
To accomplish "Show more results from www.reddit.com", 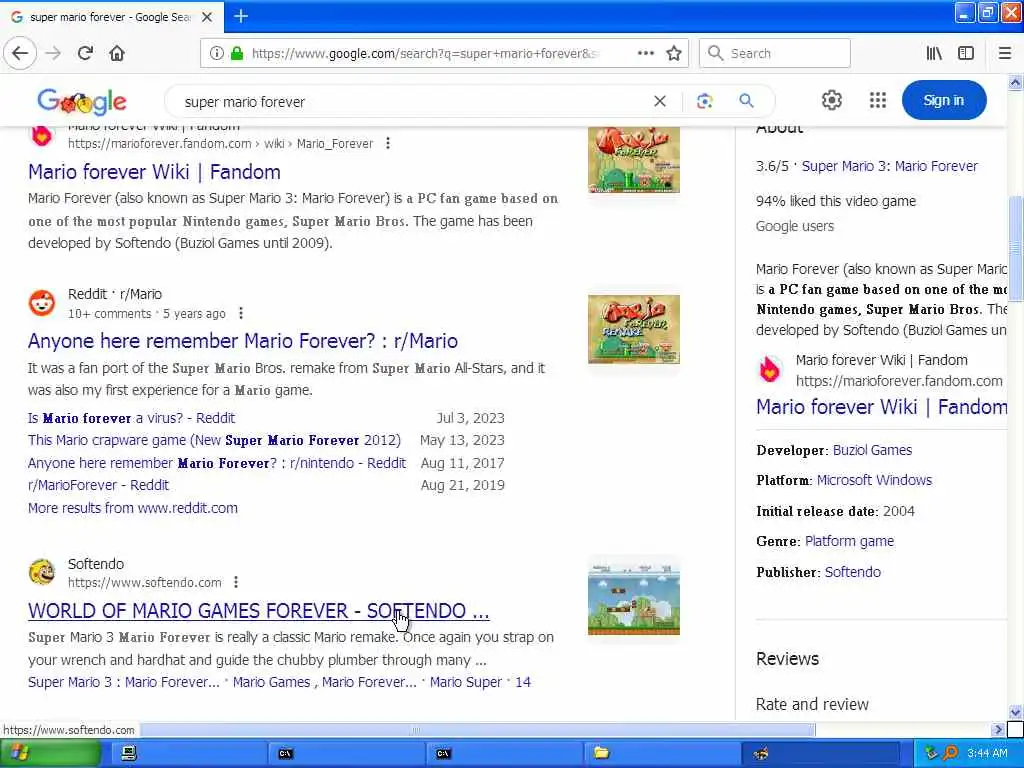I will [x=133, y=508].
